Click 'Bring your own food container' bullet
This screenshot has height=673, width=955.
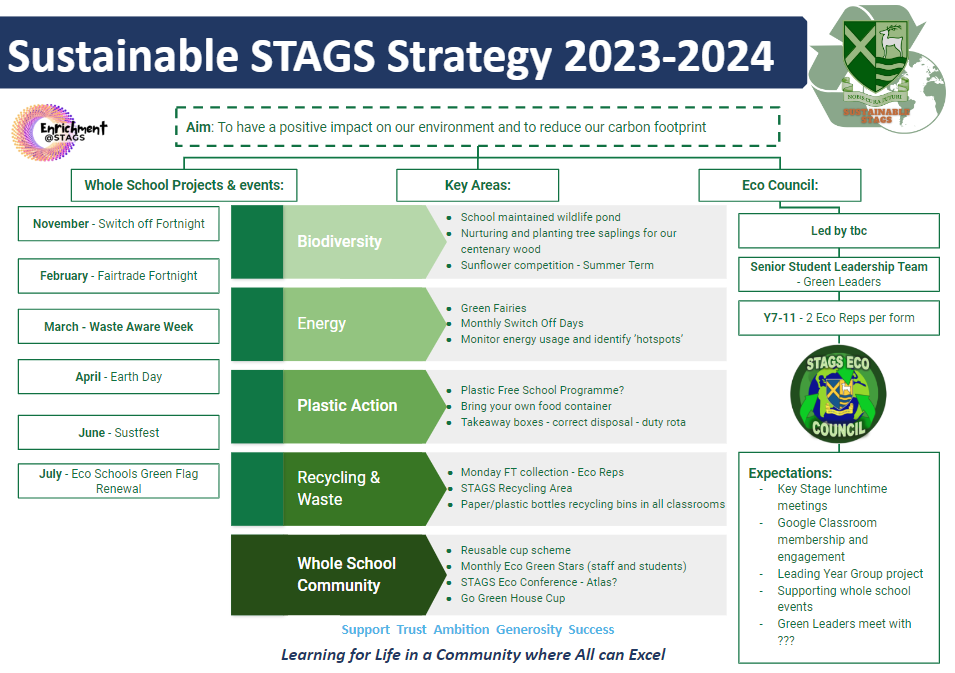(x=536, y=406)
